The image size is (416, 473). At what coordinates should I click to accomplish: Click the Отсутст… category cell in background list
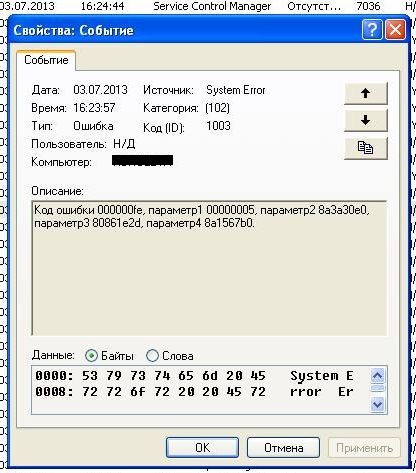[x=314, y=6]
